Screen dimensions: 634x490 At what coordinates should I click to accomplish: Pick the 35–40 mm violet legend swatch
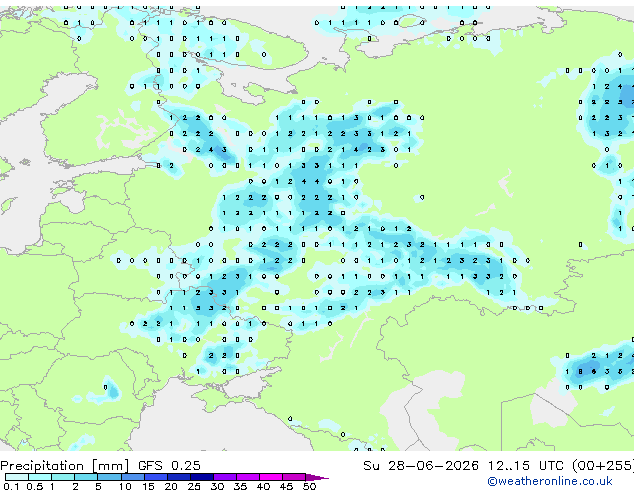(x=248, y=477)
